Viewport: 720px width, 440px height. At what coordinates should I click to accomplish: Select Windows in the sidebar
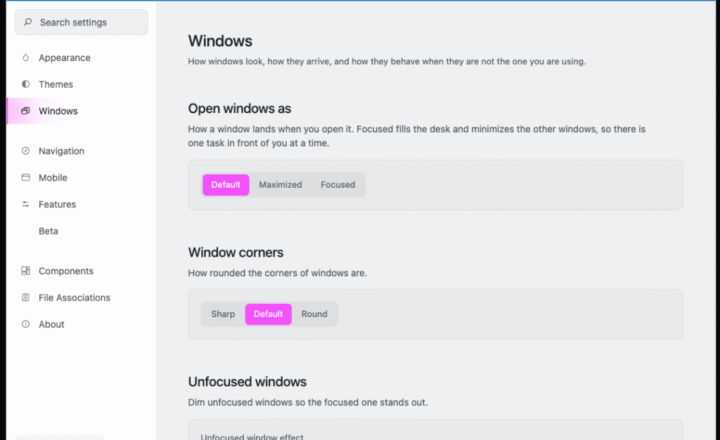point(81,111)
